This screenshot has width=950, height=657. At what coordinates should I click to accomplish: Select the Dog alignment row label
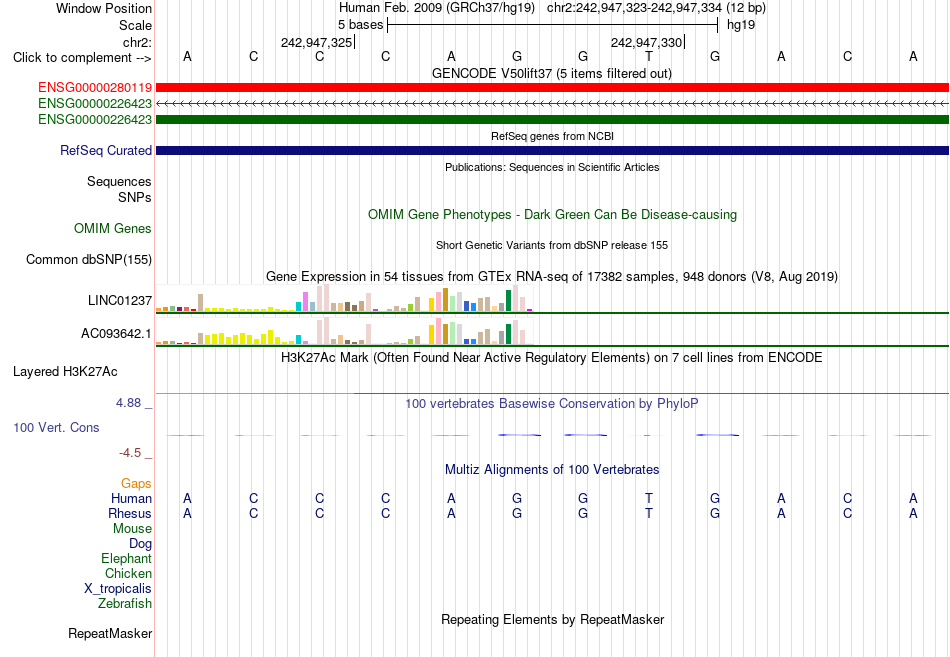point(140,544)
